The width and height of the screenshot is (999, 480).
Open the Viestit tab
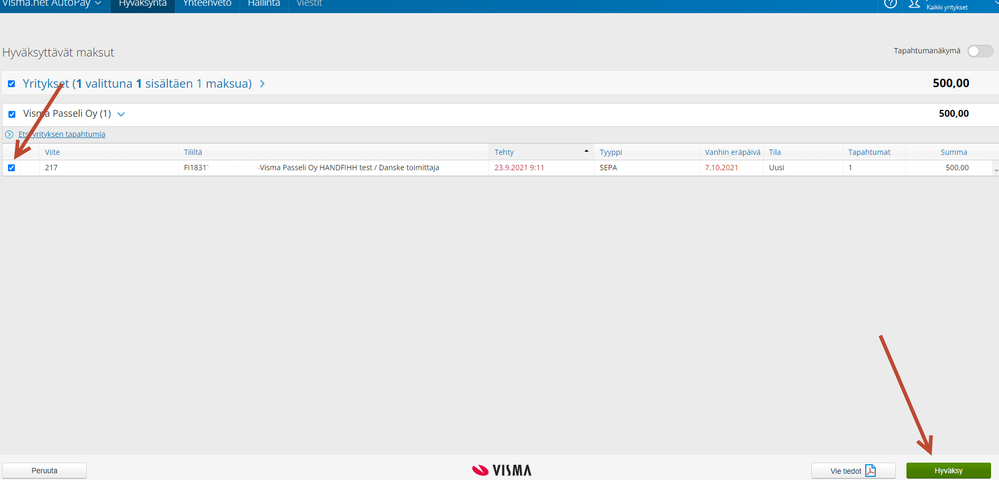point(309,5)
